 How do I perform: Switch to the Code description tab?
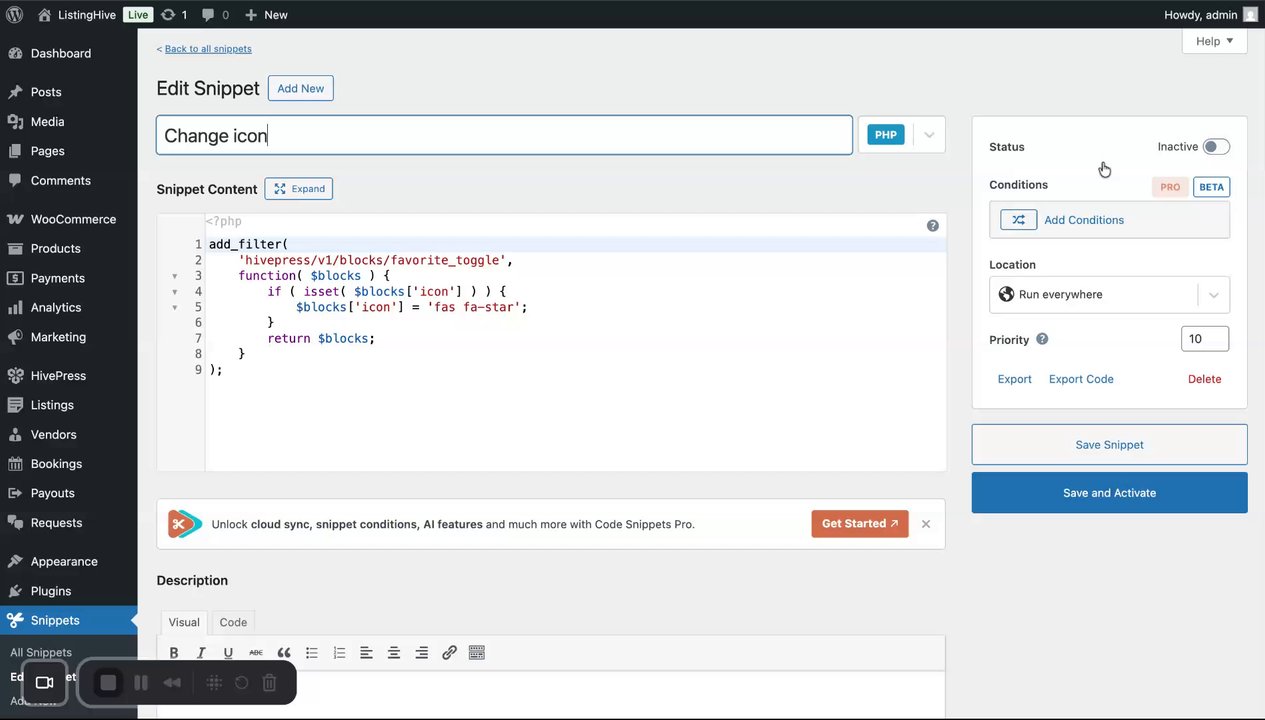pos(233,622)
